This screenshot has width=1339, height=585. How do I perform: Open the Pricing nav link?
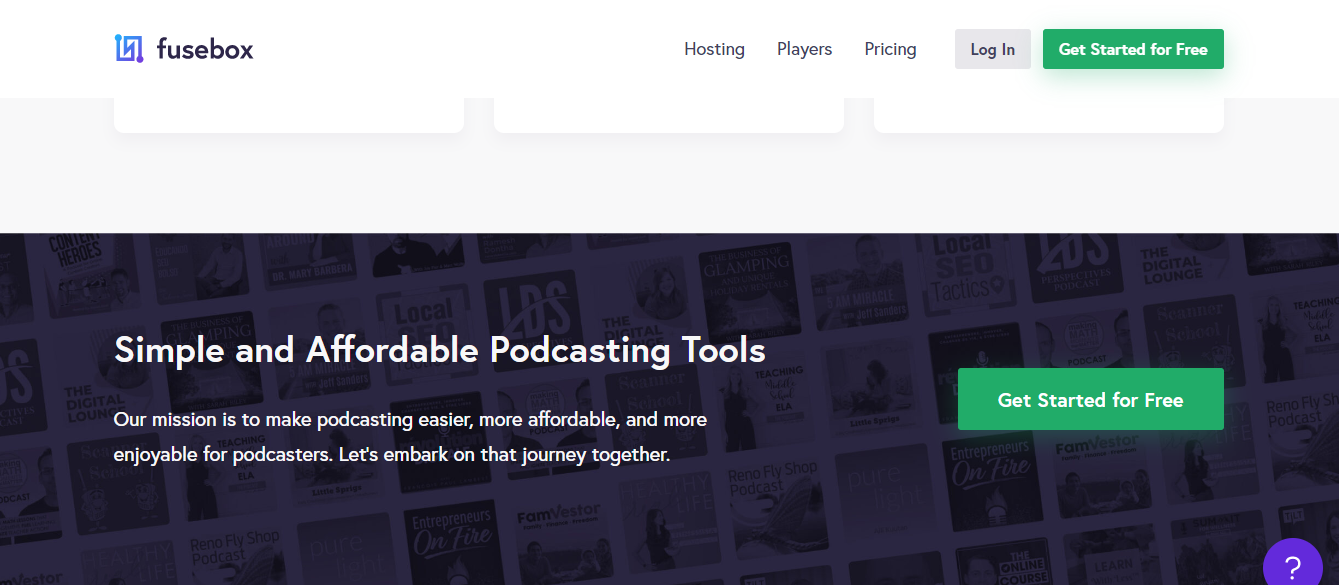tap(890, 49)
